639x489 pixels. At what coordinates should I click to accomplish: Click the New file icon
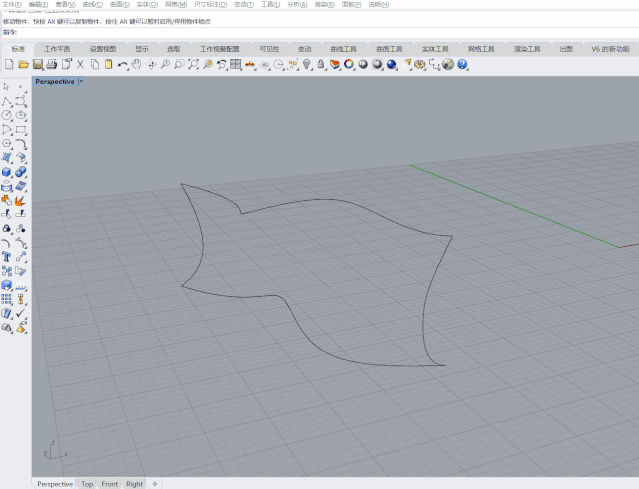coord(9,64)
